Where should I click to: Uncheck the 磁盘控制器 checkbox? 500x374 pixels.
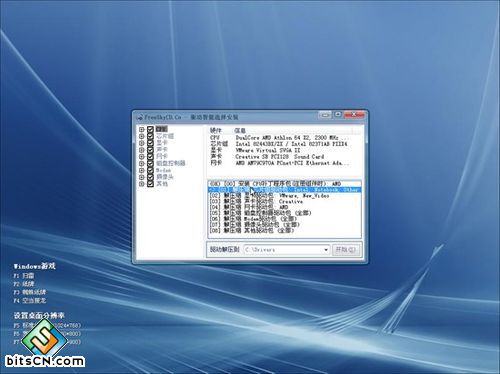(x=150, y=164)
